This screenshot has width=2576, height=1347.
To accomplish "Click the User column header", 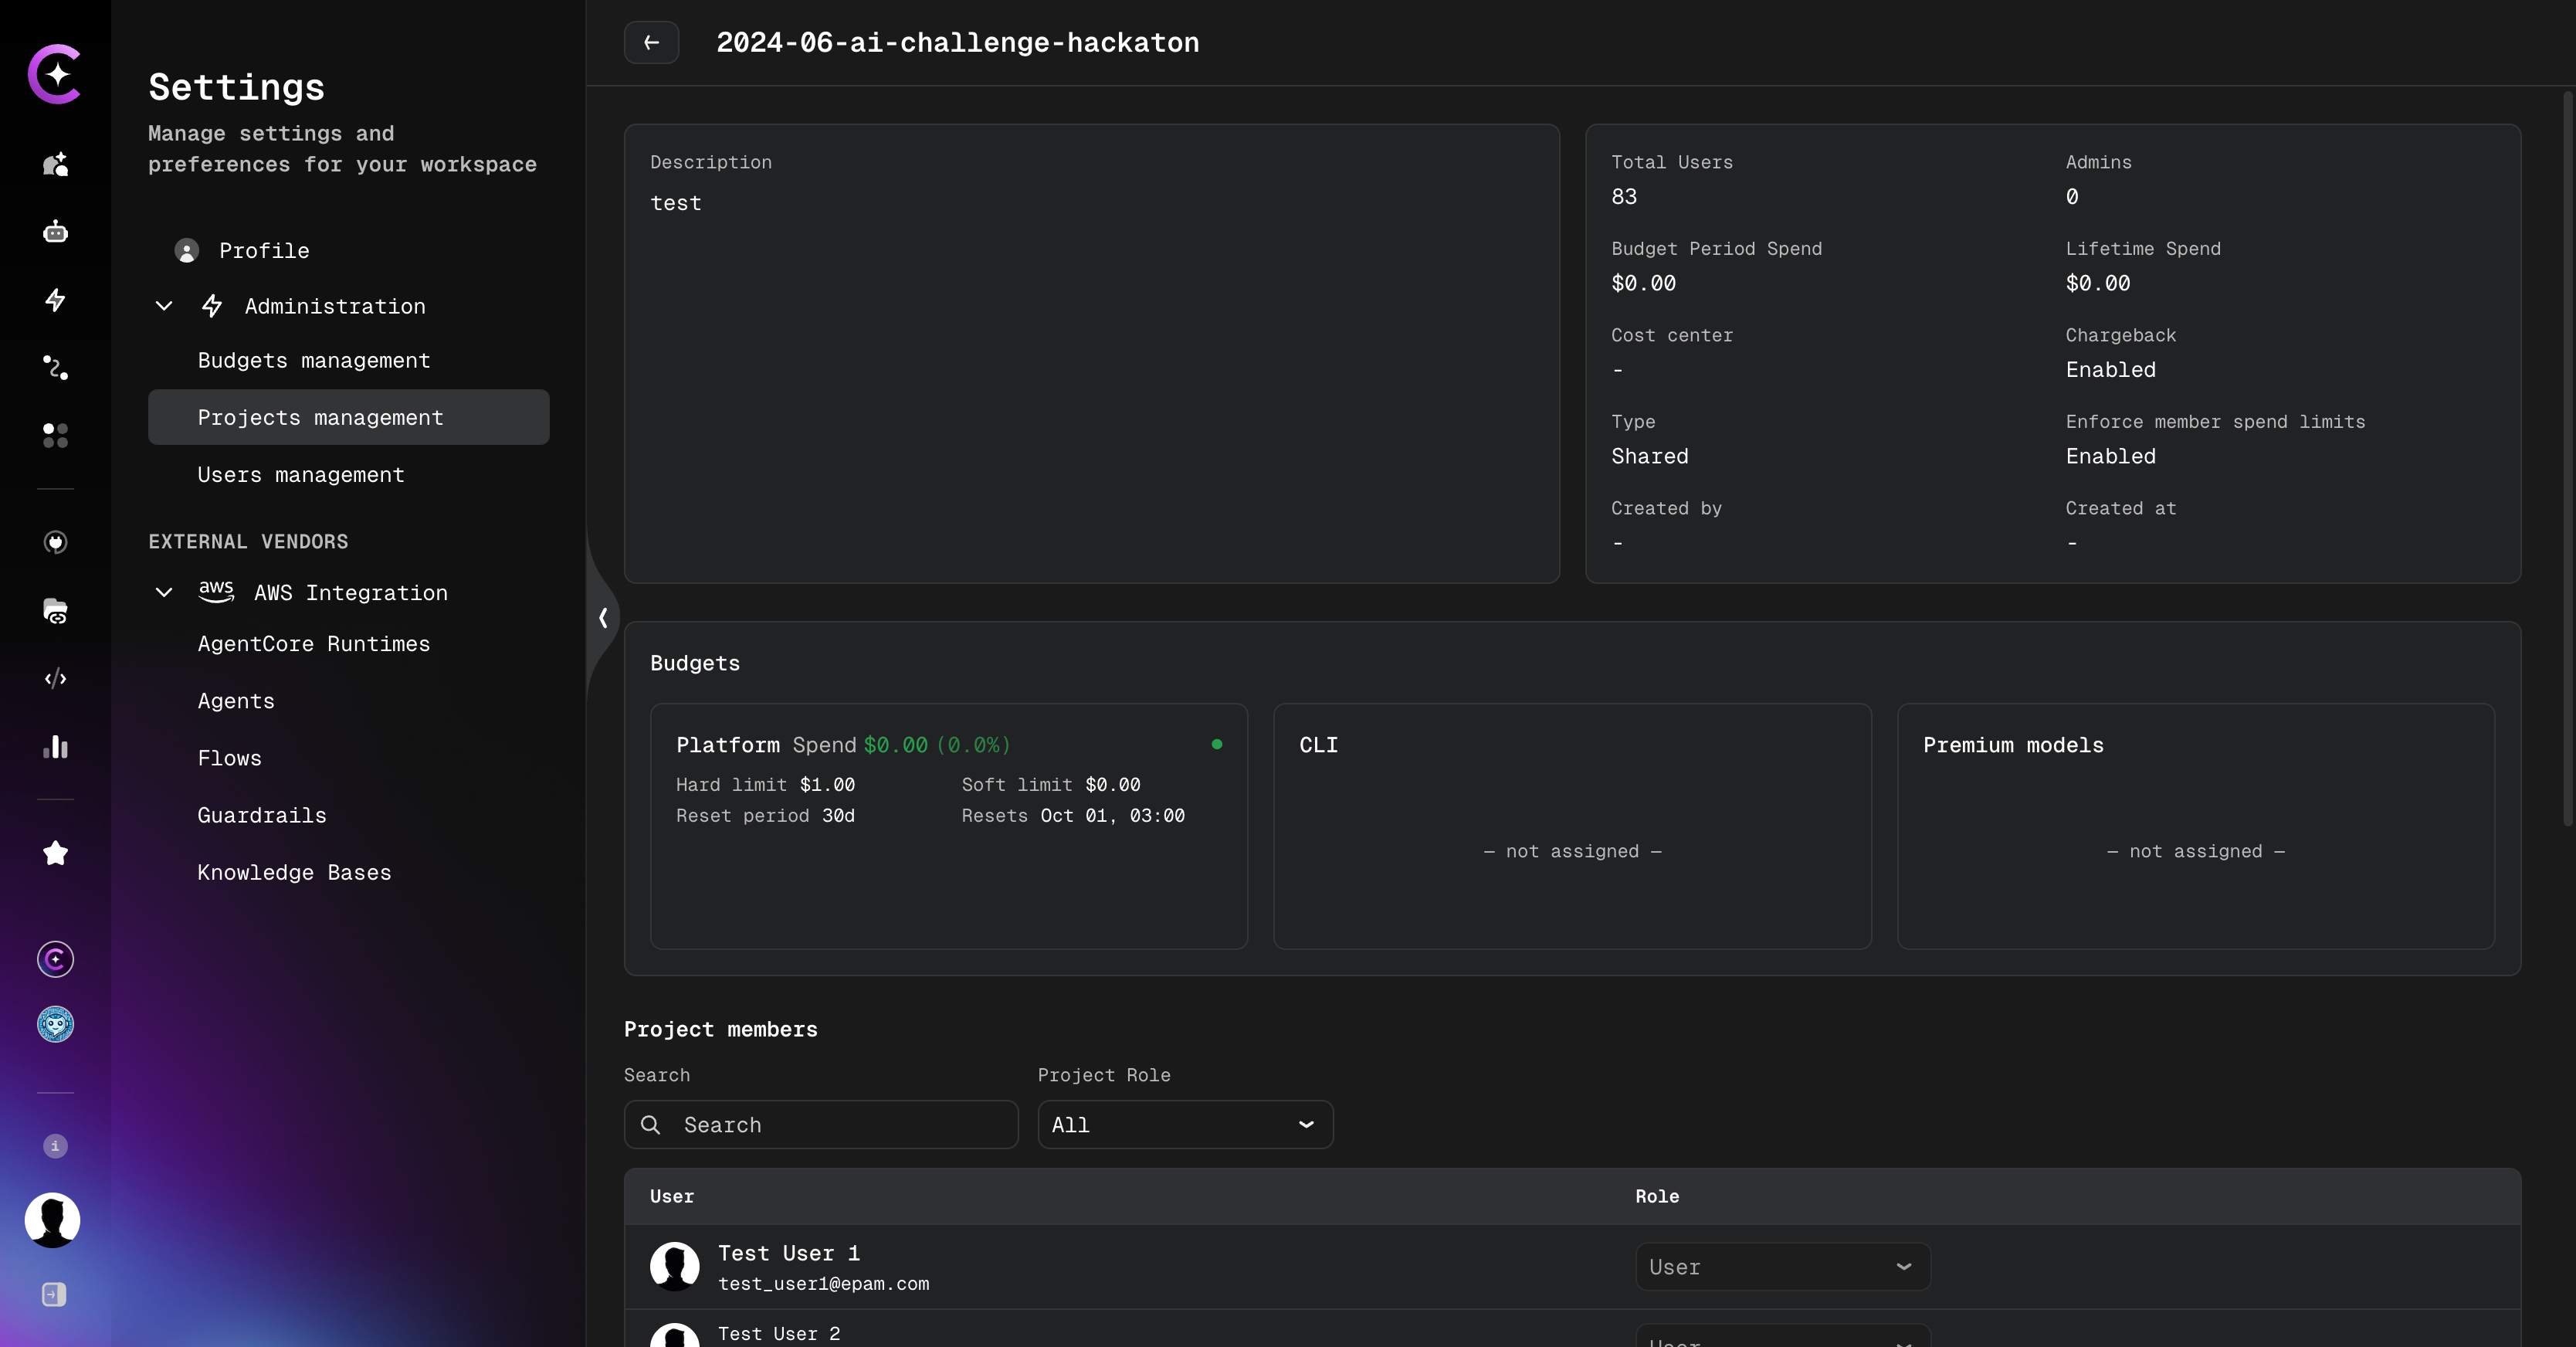I will click(x=672, y=1197).
